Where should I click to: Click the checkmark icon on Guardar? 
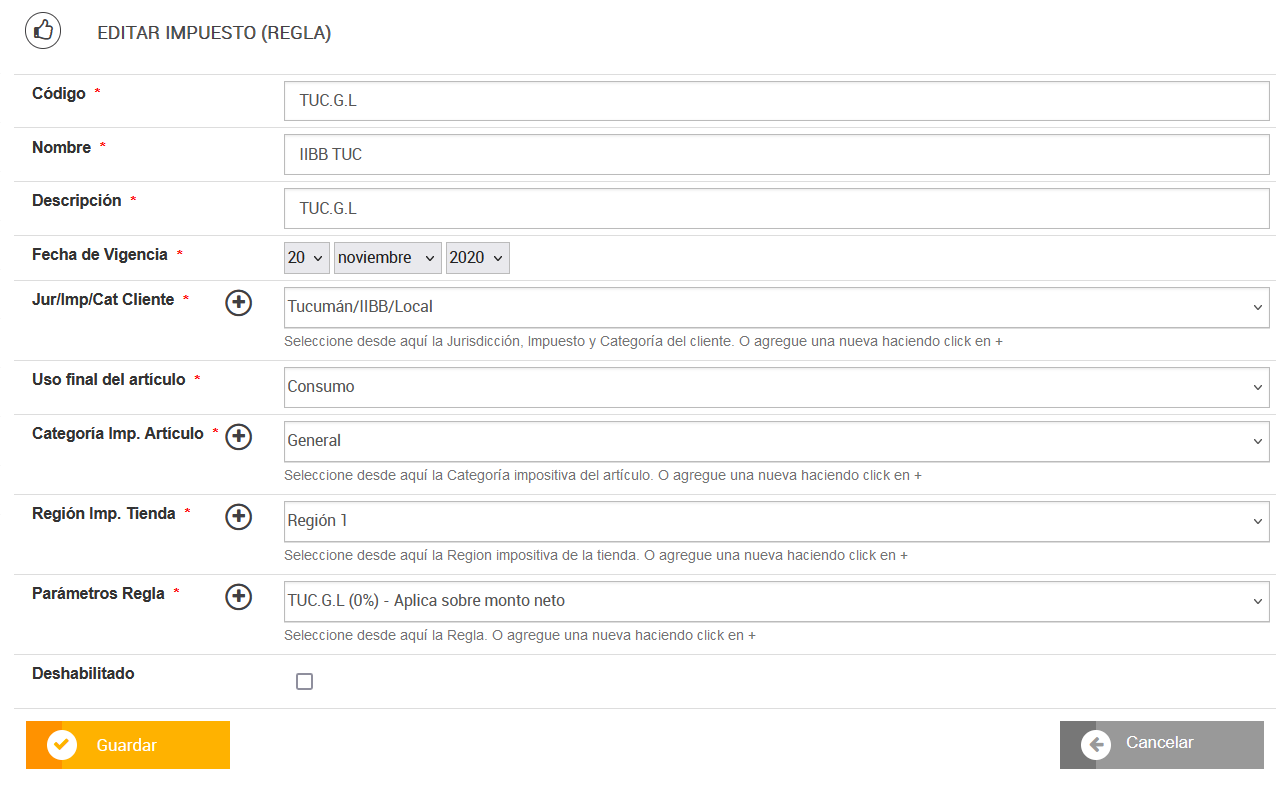tap(62, 745)
